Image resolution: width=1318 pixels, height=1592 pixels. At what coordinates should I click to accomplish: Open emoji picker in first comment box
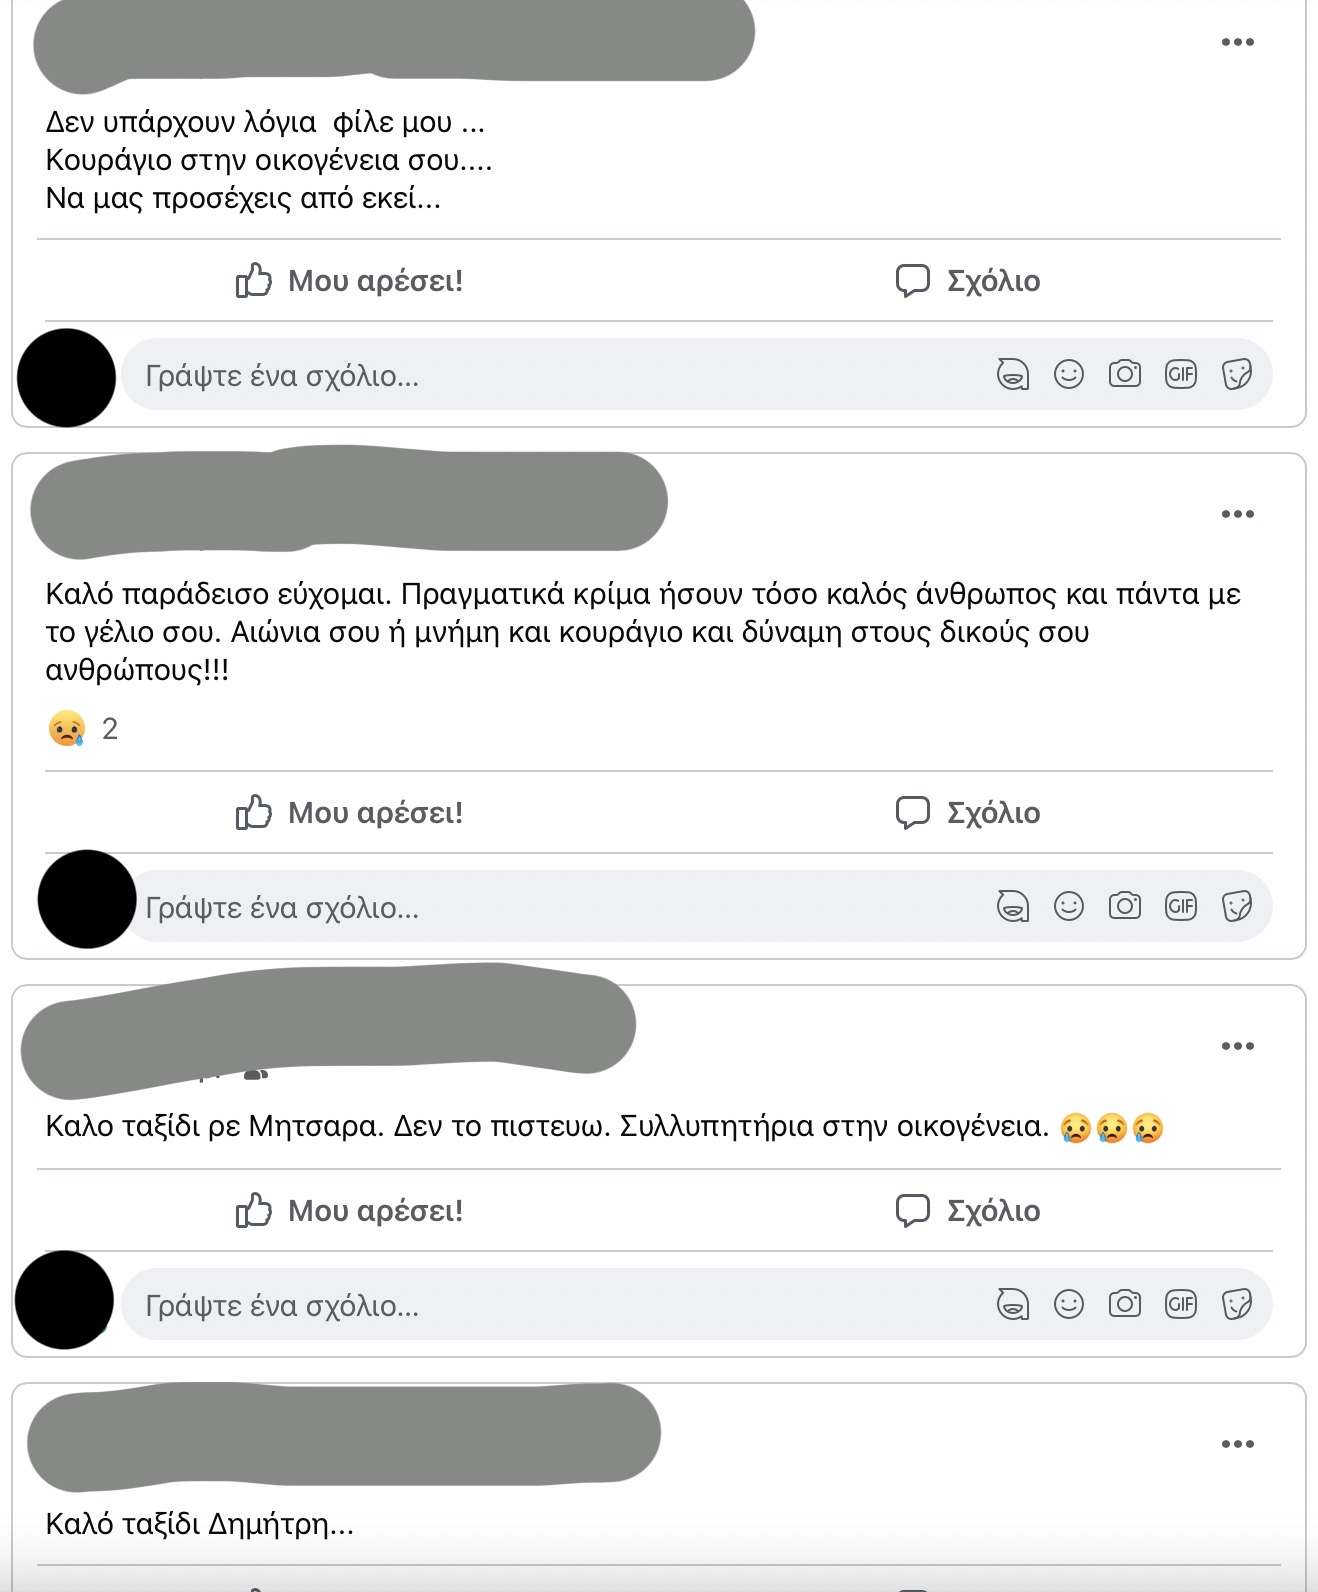coord(1069,375)
